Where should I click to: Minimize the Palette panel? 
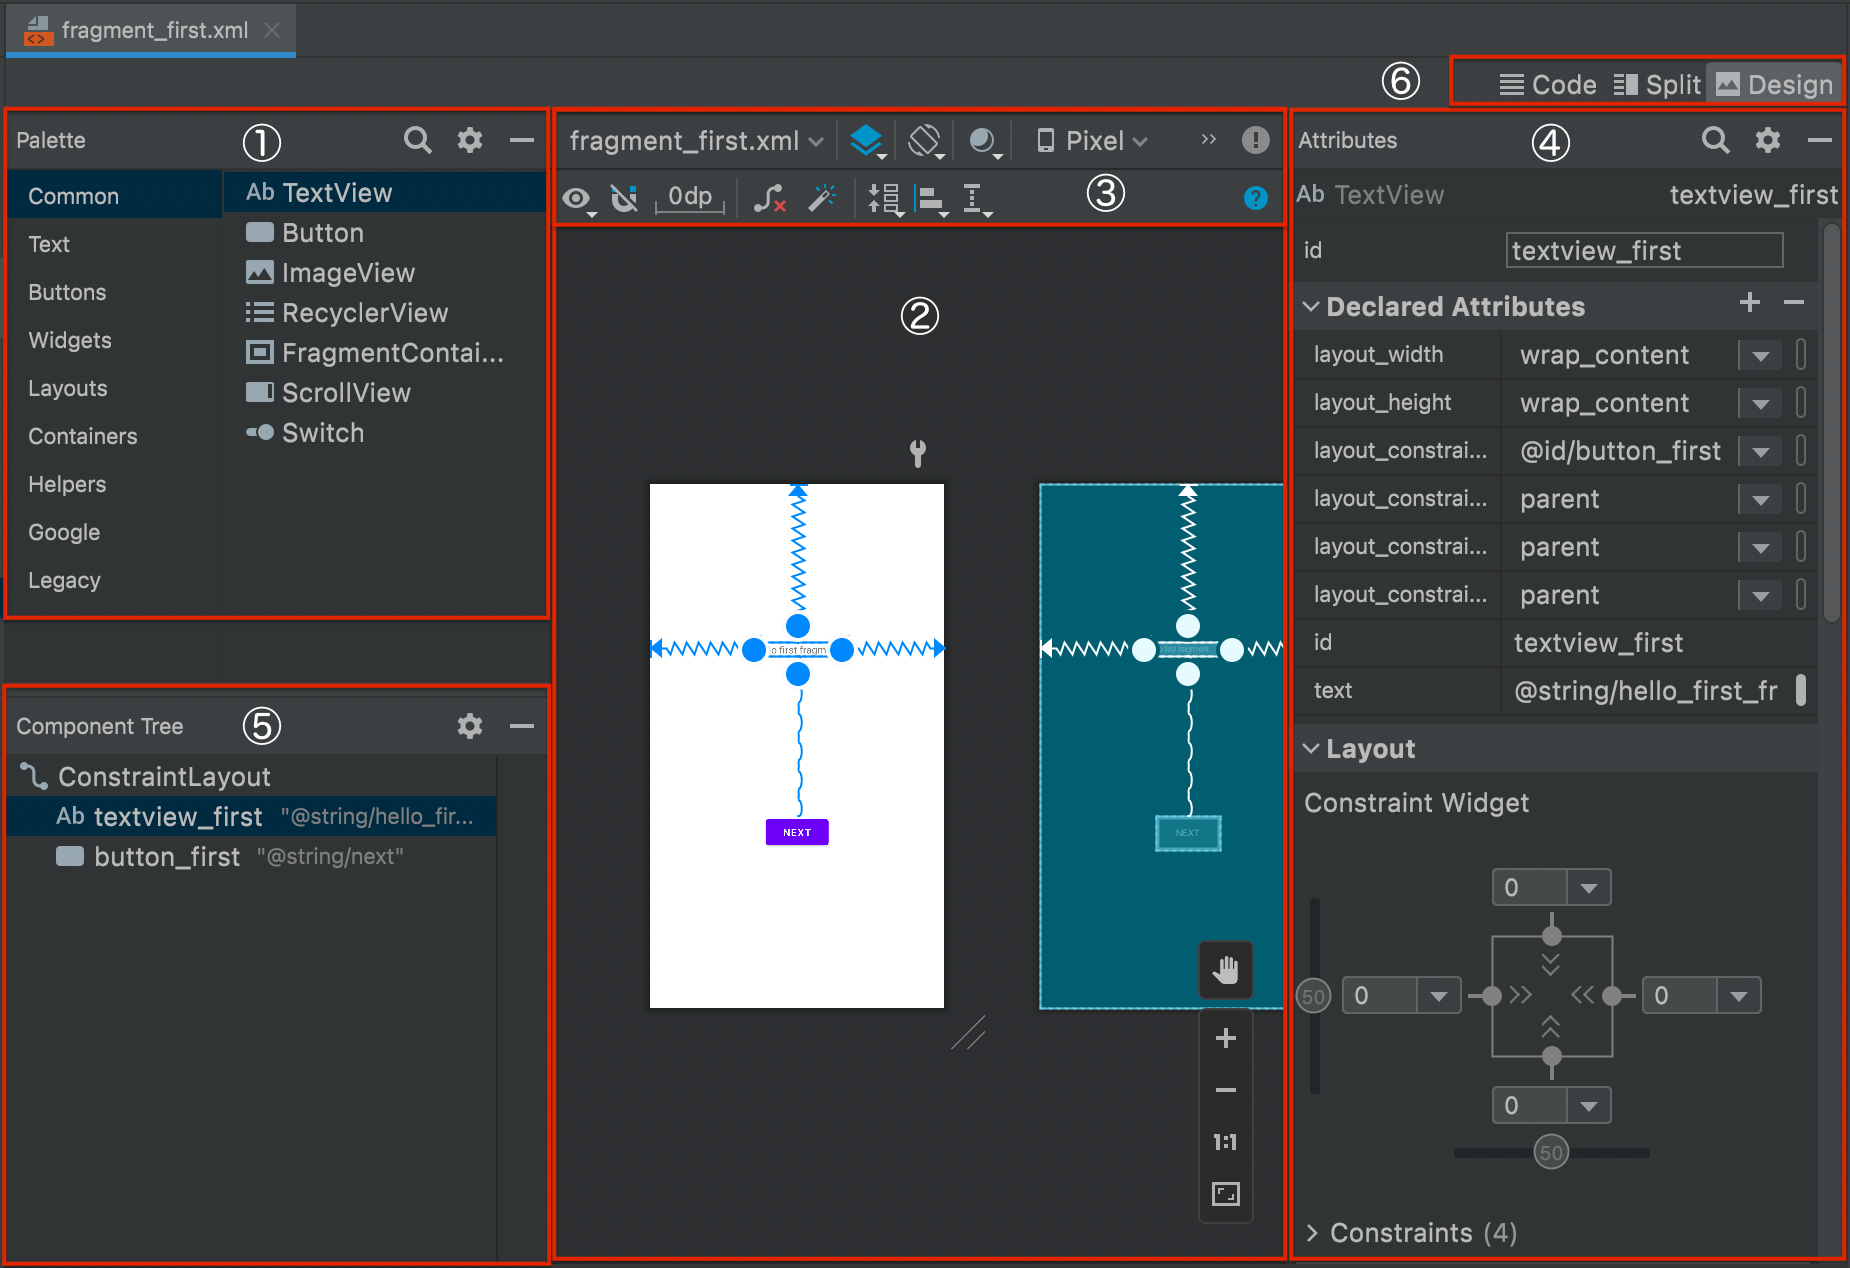point(521,141)
